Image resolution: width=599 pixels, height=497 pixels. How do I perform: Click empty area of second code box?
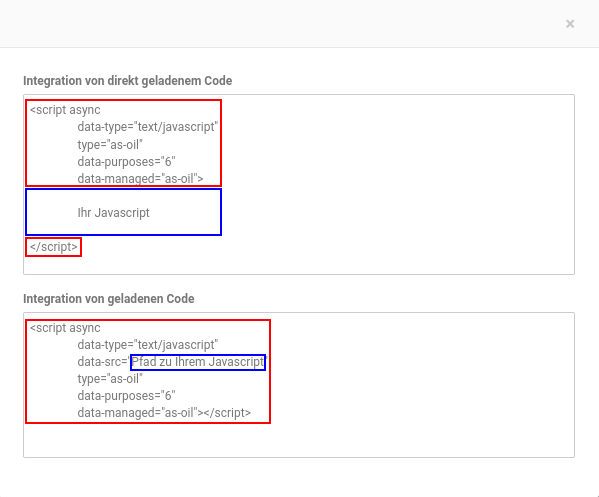pyautogui.click(x=420, y=385)
